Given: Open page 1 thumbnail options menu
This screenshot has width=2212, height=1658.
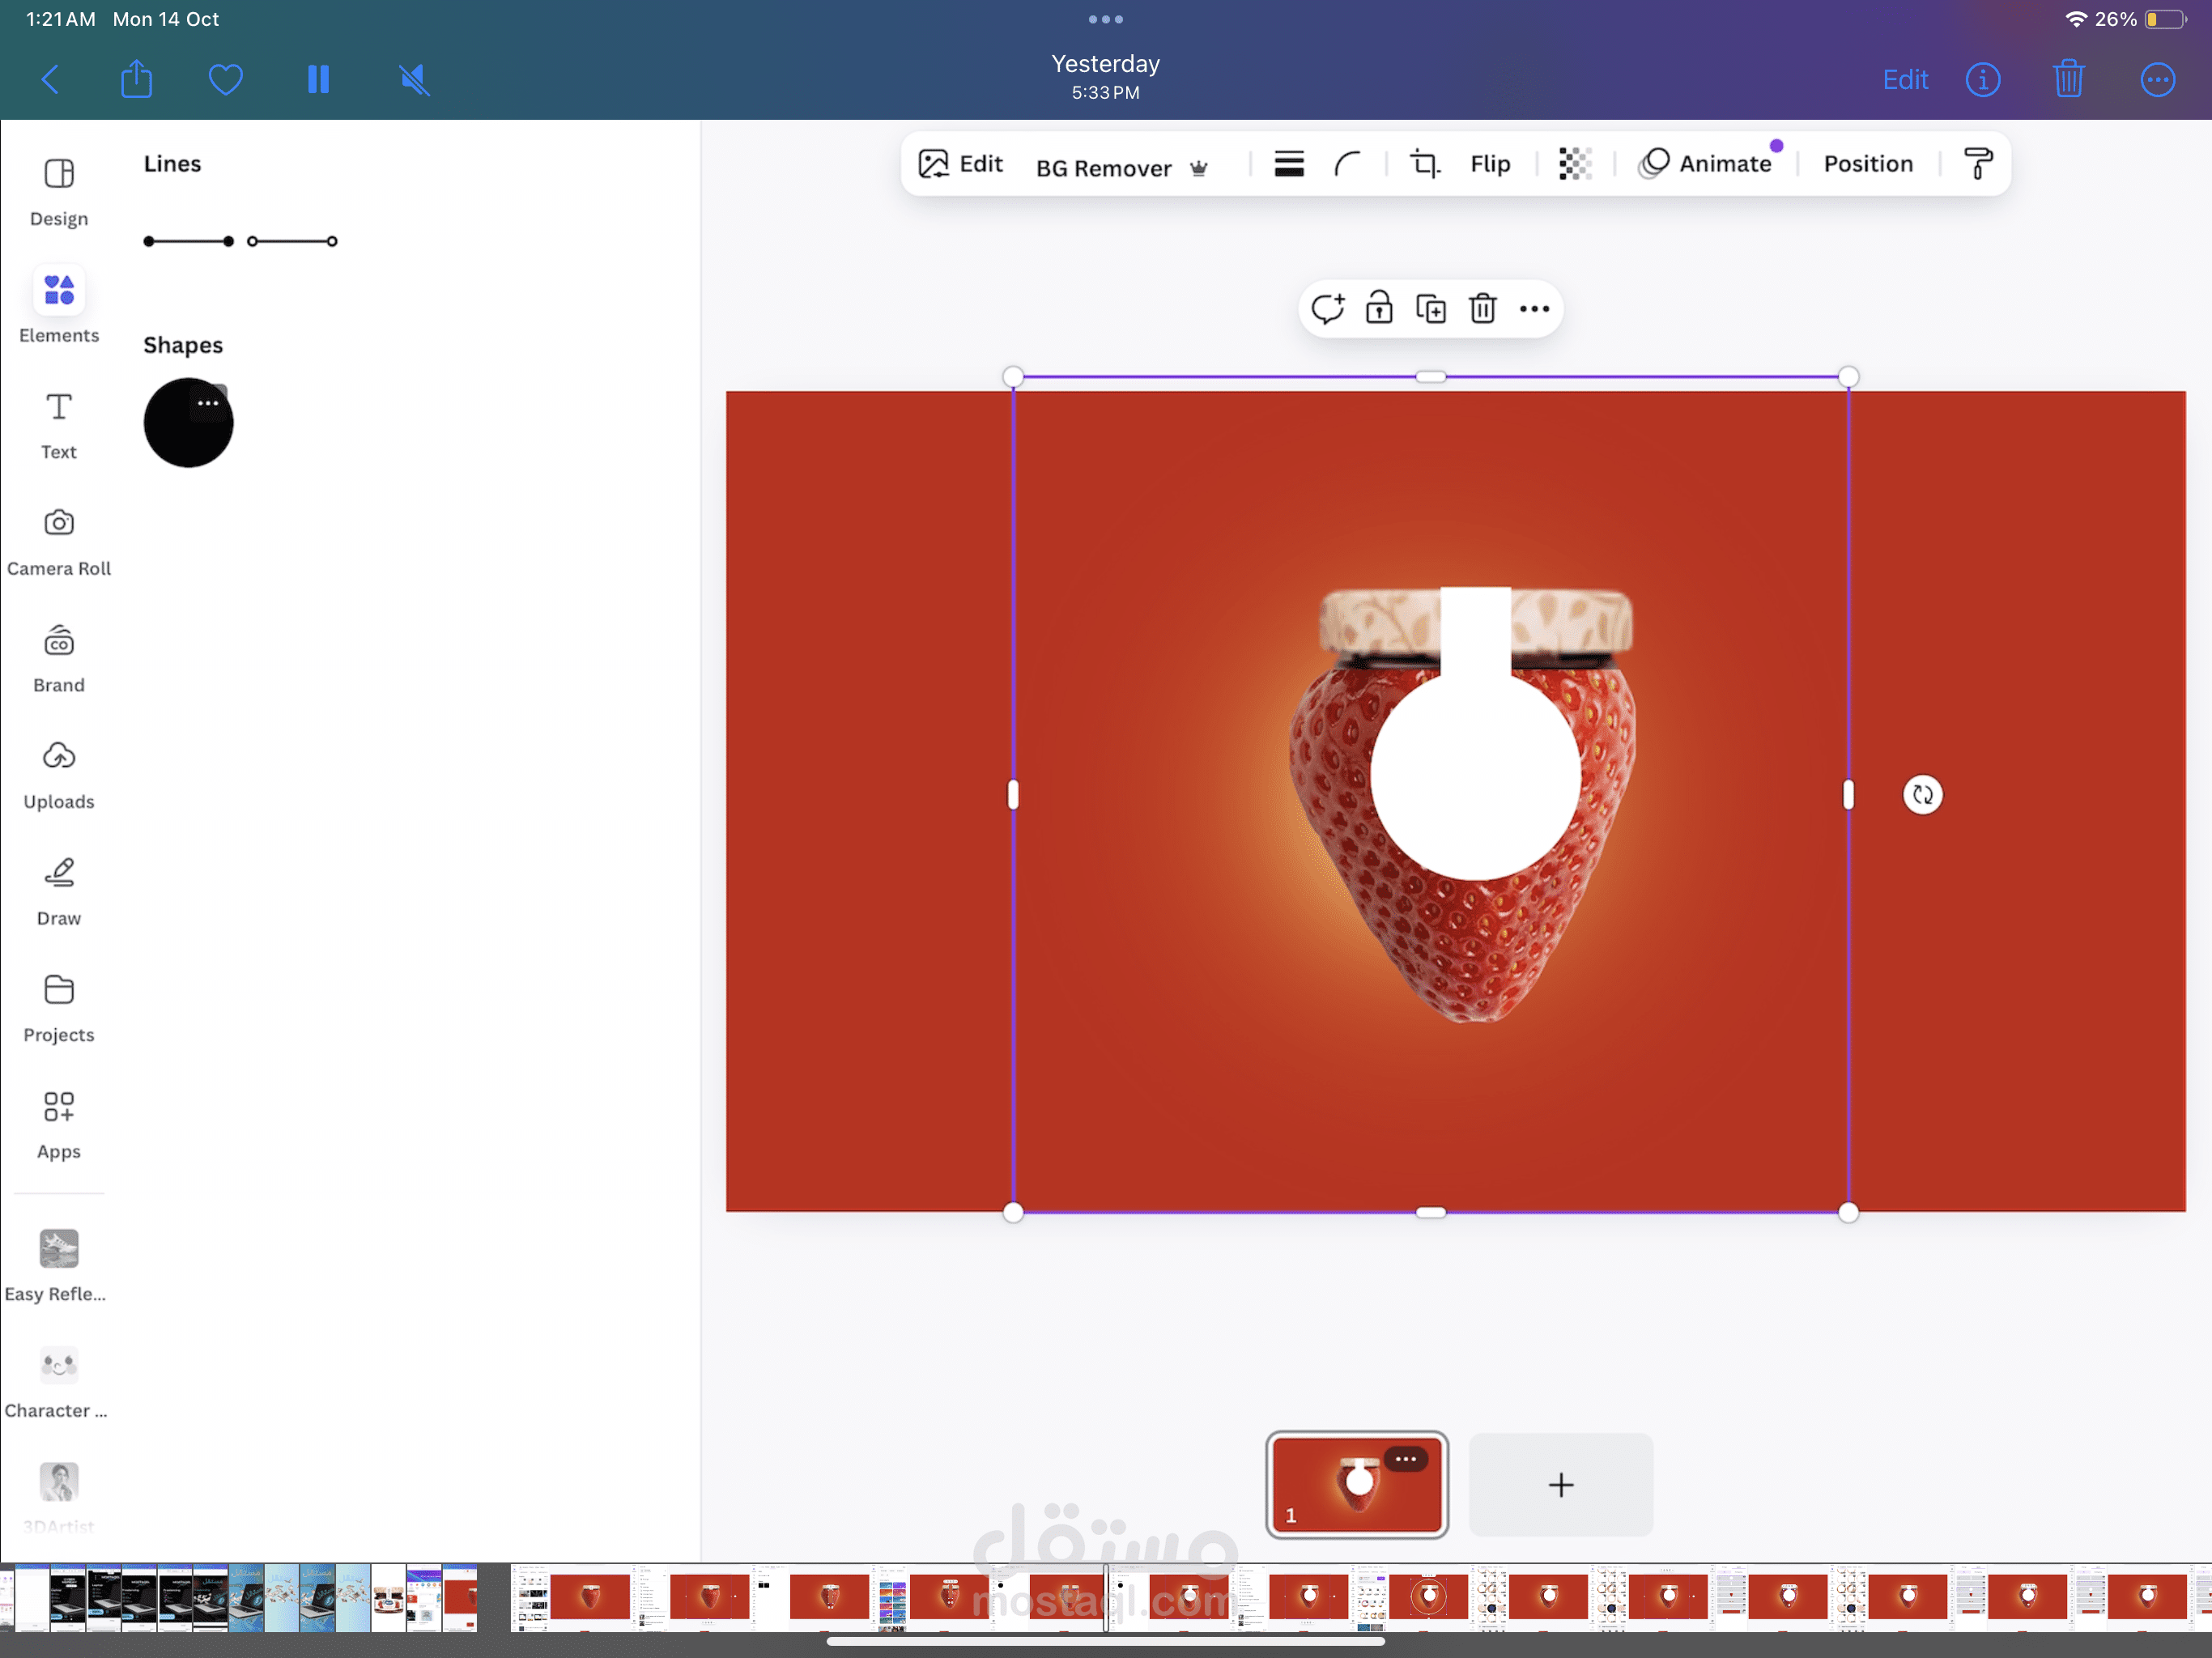Looking at the screenshot, I should tap(1405, 1459).
